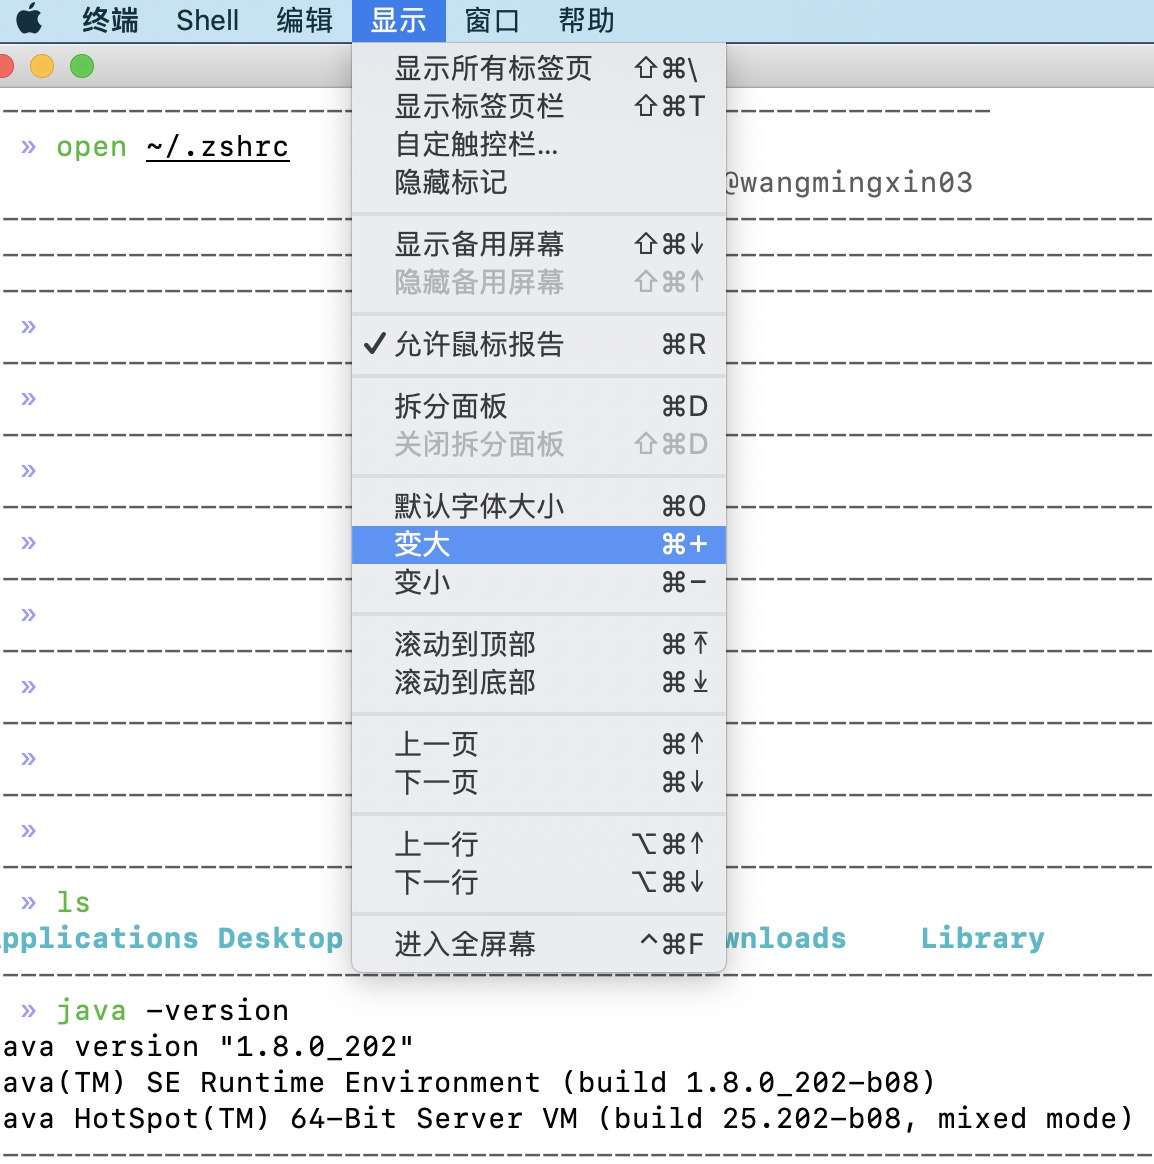Open the 窗口 menu
This screenshot has width=1154, height=1164.
point(492,20)
